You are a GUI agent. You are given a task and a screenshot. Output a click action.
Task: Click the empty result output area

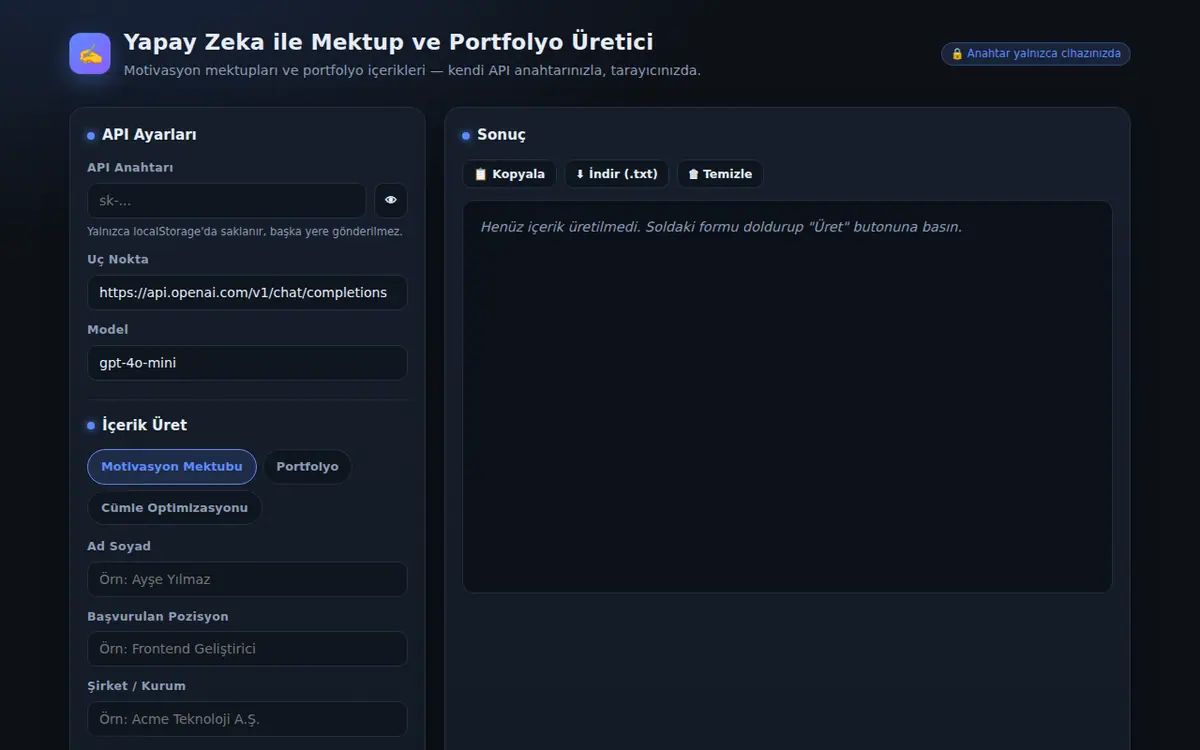787,397
